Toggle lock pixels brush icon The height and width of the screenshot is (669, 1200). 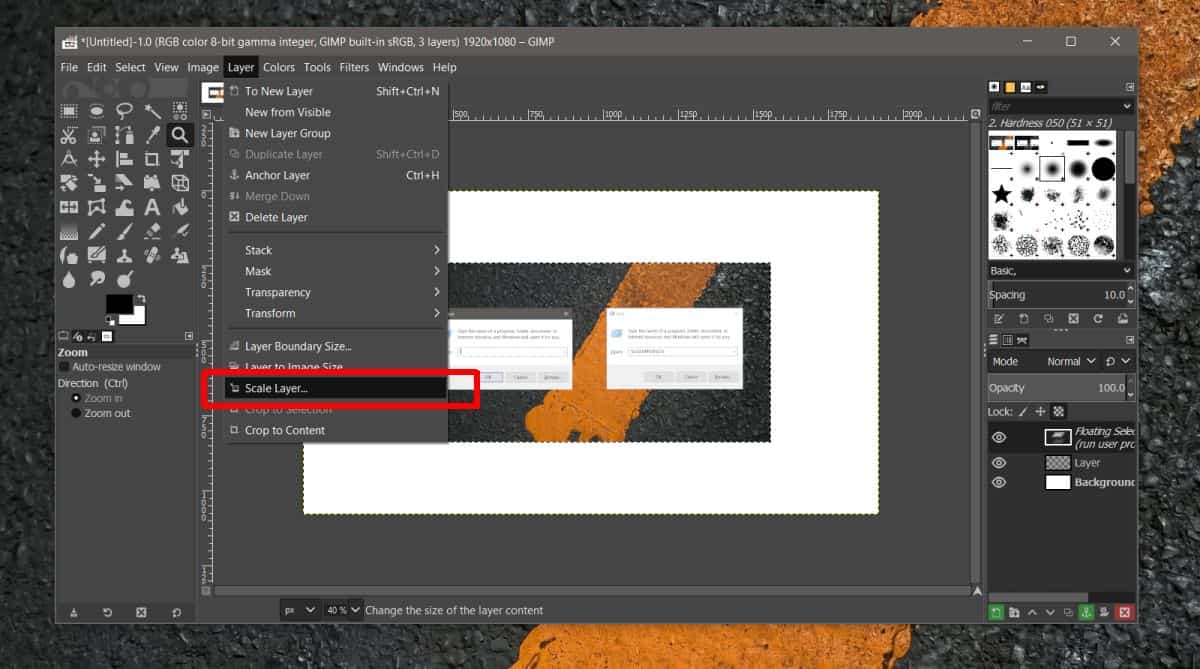coord(1023,411)
